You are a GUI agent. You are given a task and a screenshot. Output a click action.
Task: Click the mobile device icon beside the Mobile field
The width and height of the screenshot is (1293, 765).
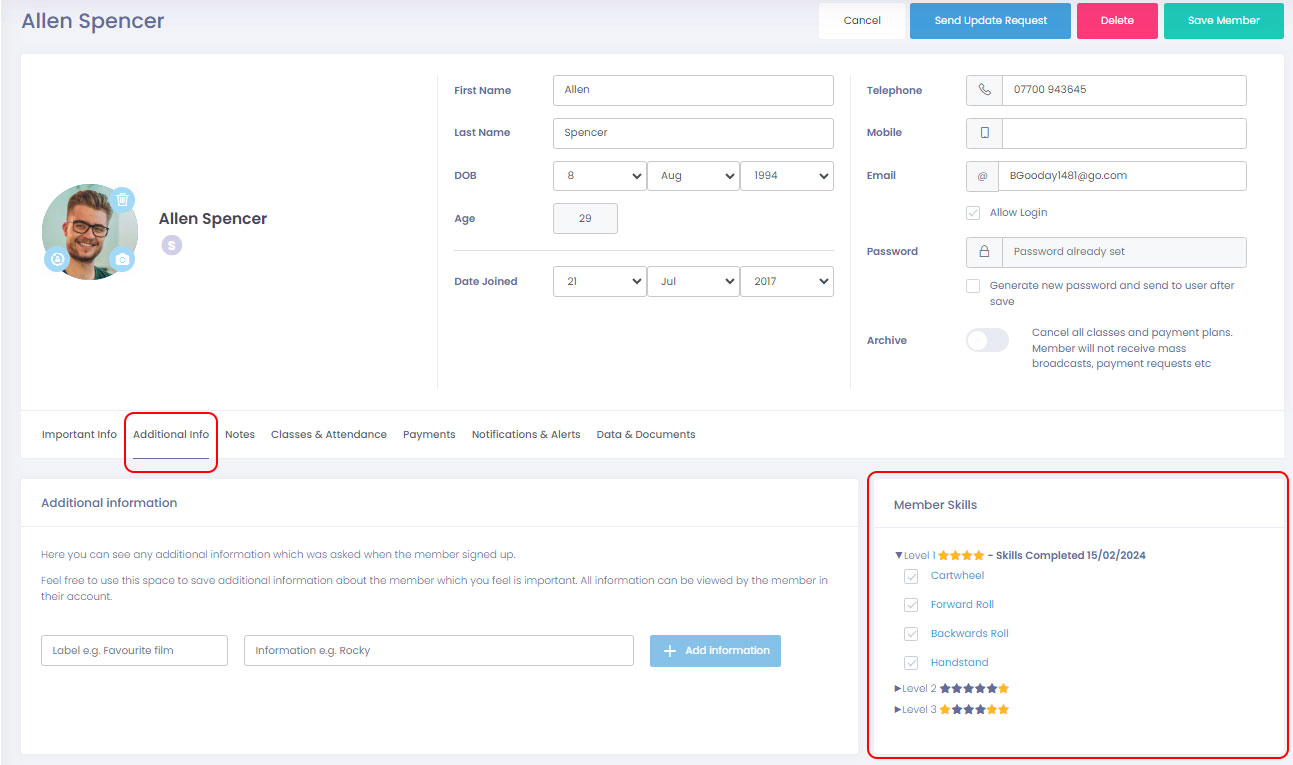pyautogui.click(x=984, y=133)
